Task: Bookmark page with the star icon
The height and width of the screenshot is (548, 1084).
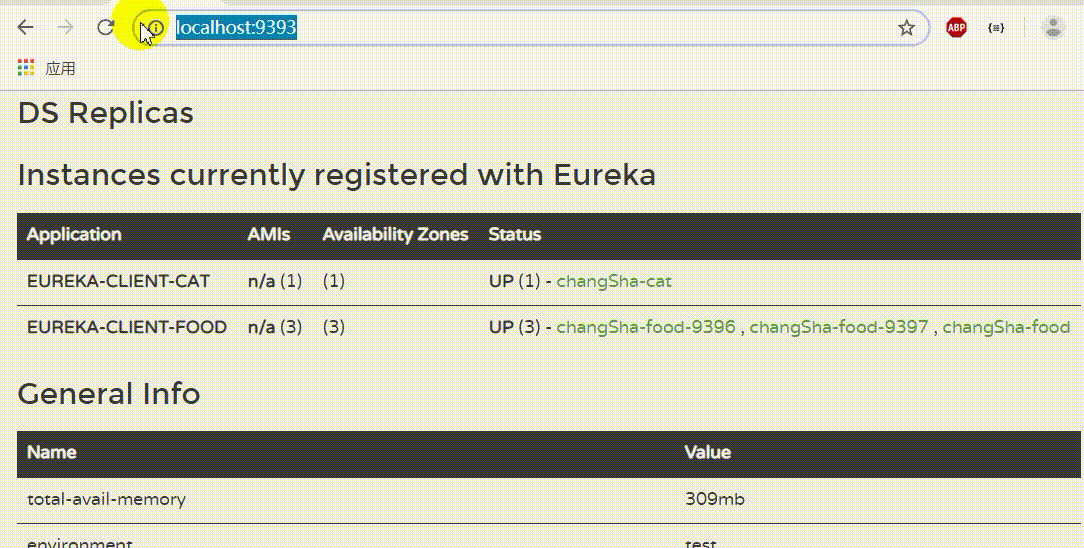Action: pyautogui.click(x=906, y=28)
